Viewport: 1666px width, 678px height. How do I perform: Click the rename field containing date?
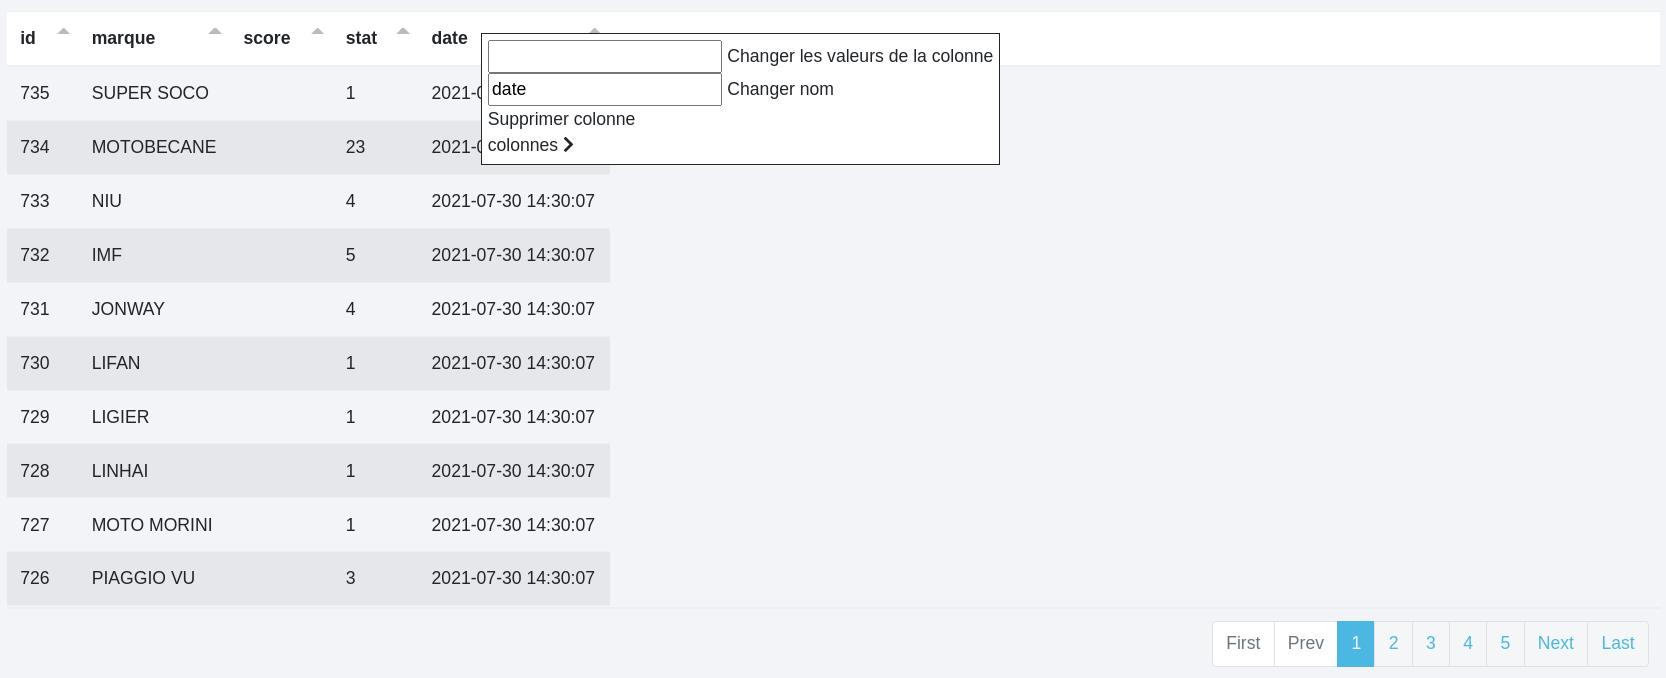[x=604, y=89]
